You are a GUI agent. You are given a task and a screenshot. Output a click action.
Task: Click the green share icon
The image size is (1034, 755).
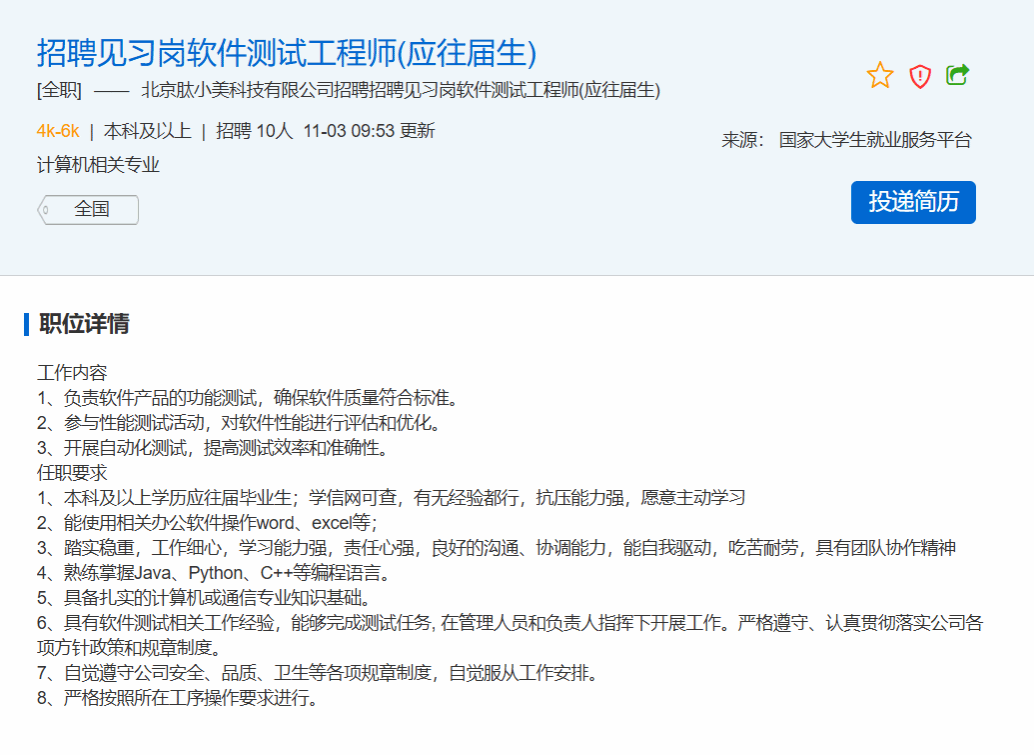958,75
